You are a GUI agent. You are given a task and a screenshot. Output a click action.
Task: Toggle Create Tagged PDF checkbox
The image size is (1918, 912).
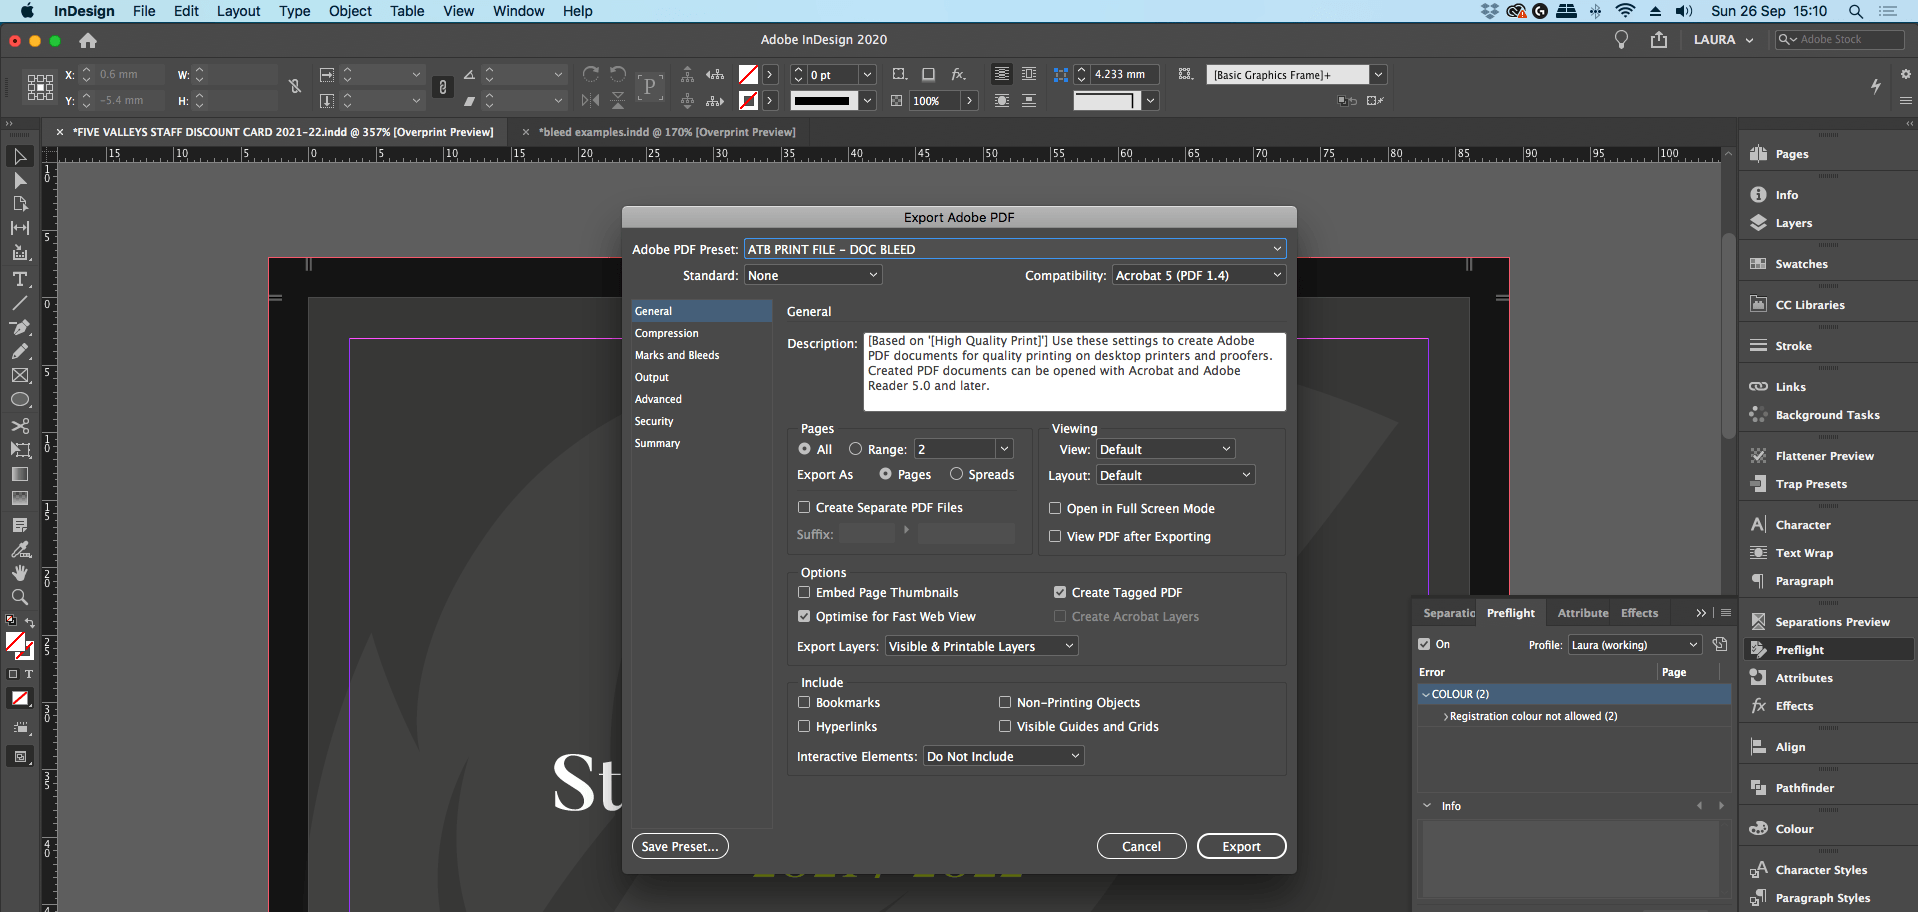tap(1060, 592)
